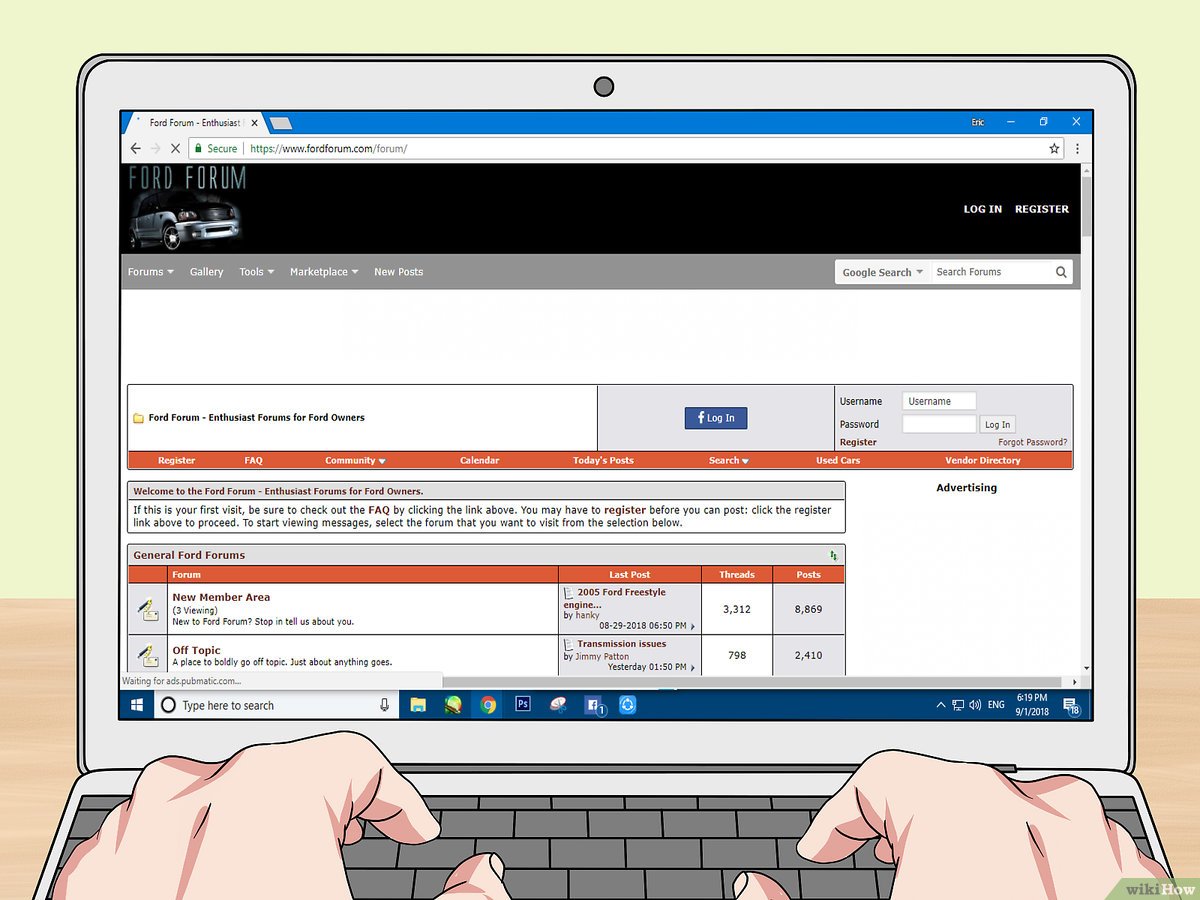Click the browser back arrow
This screenshot has height=900, width=1200.
tap(136, 148)
